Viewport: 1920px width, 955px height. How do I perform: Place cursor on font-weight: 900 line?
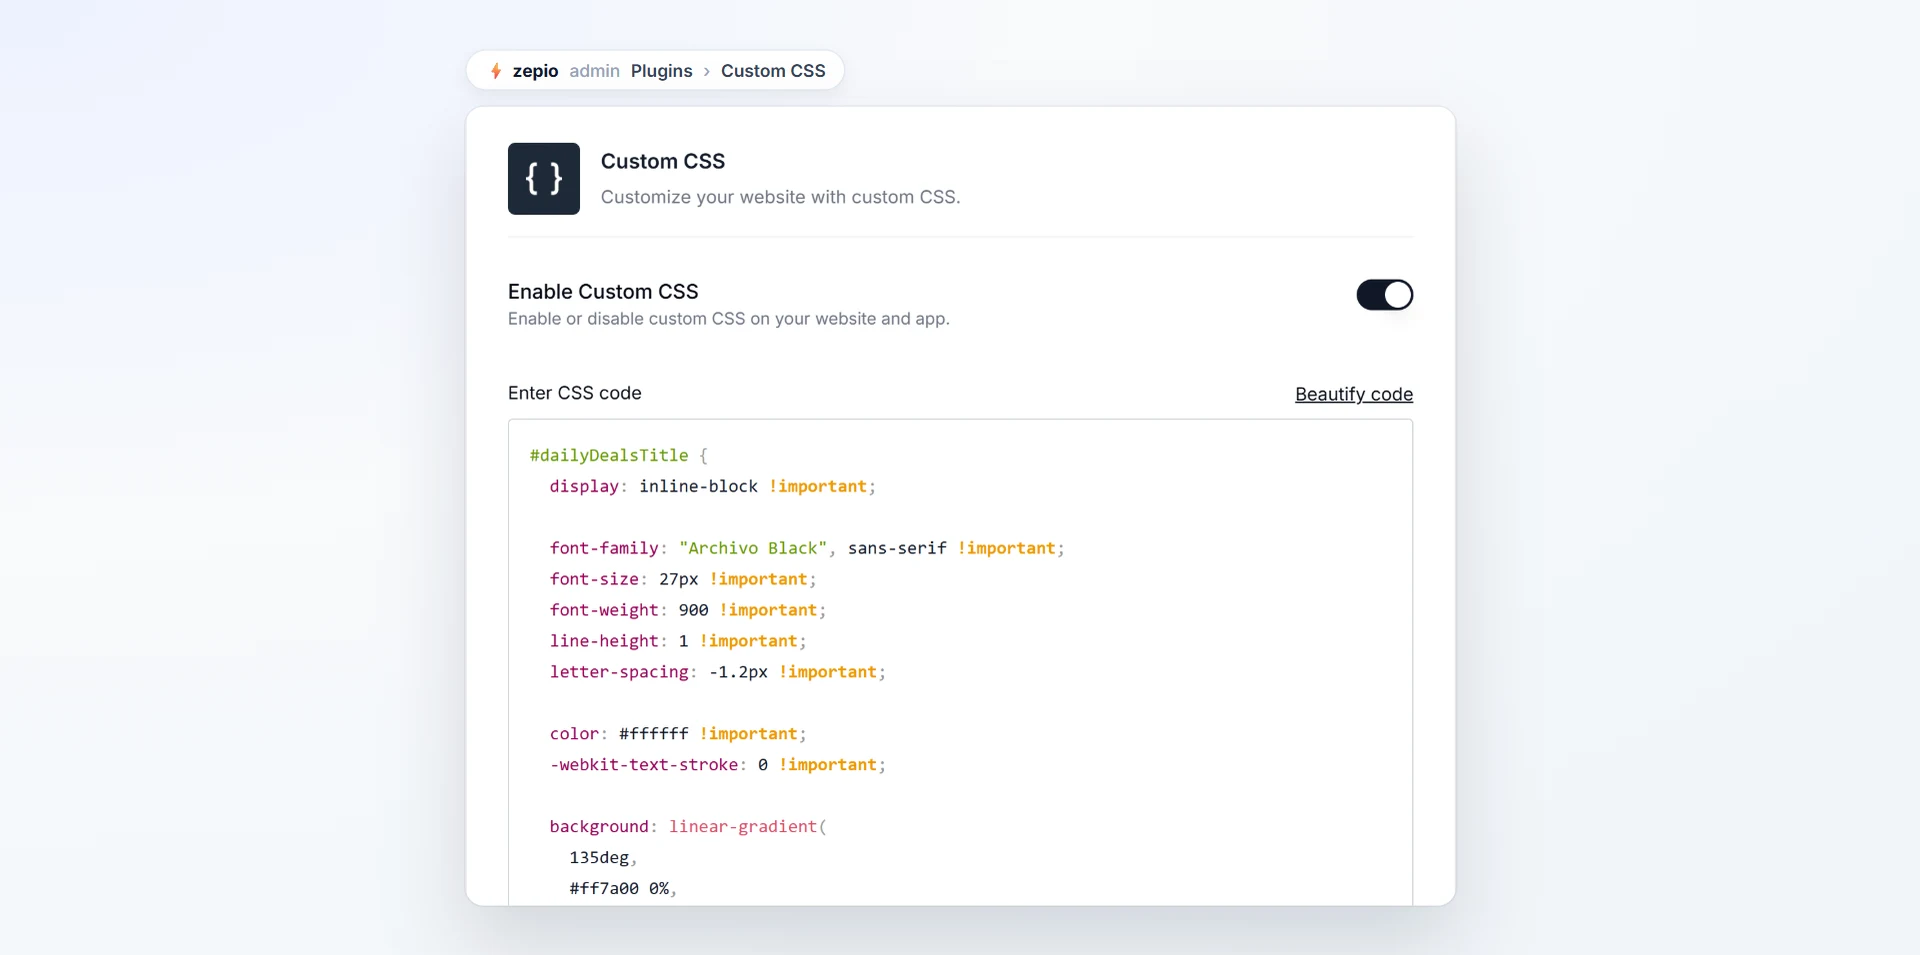(x=687, y=610)
